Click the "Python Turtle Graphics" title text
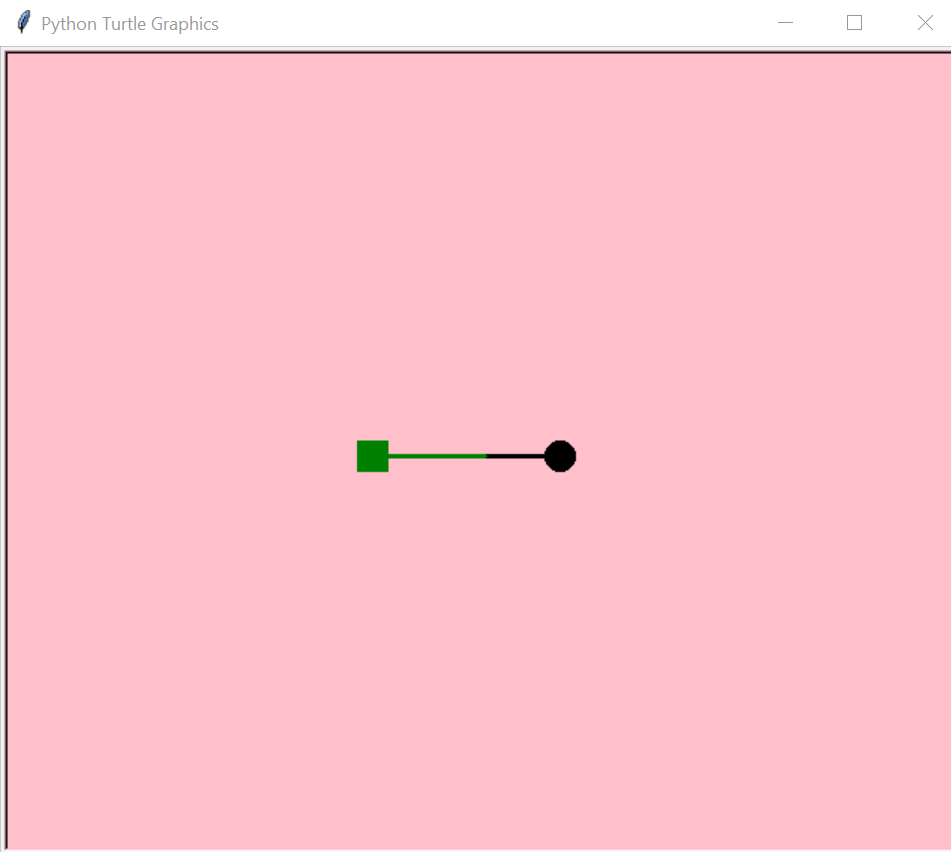 (130, 24)
